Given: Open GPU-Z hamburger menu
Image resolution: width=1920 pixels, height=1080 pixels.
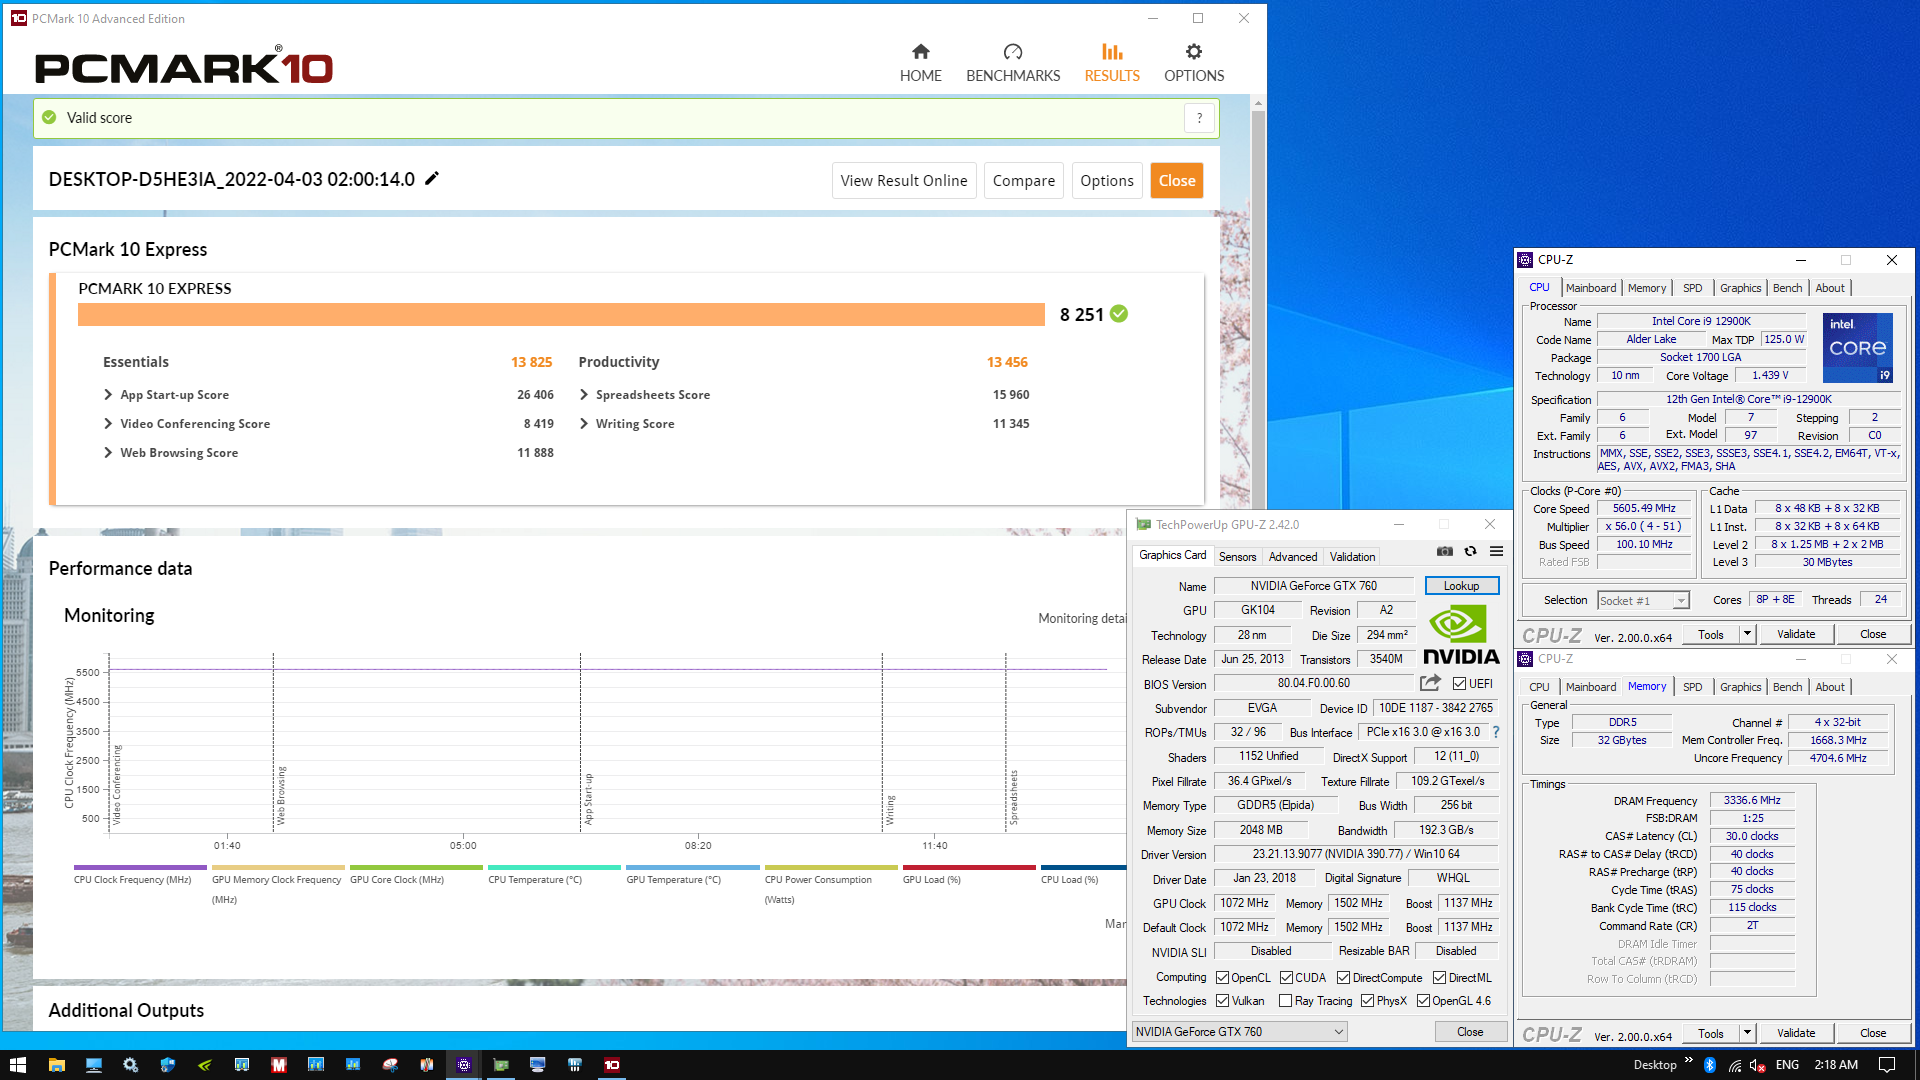Looking at the screenshot, I should pos(1496,551).
